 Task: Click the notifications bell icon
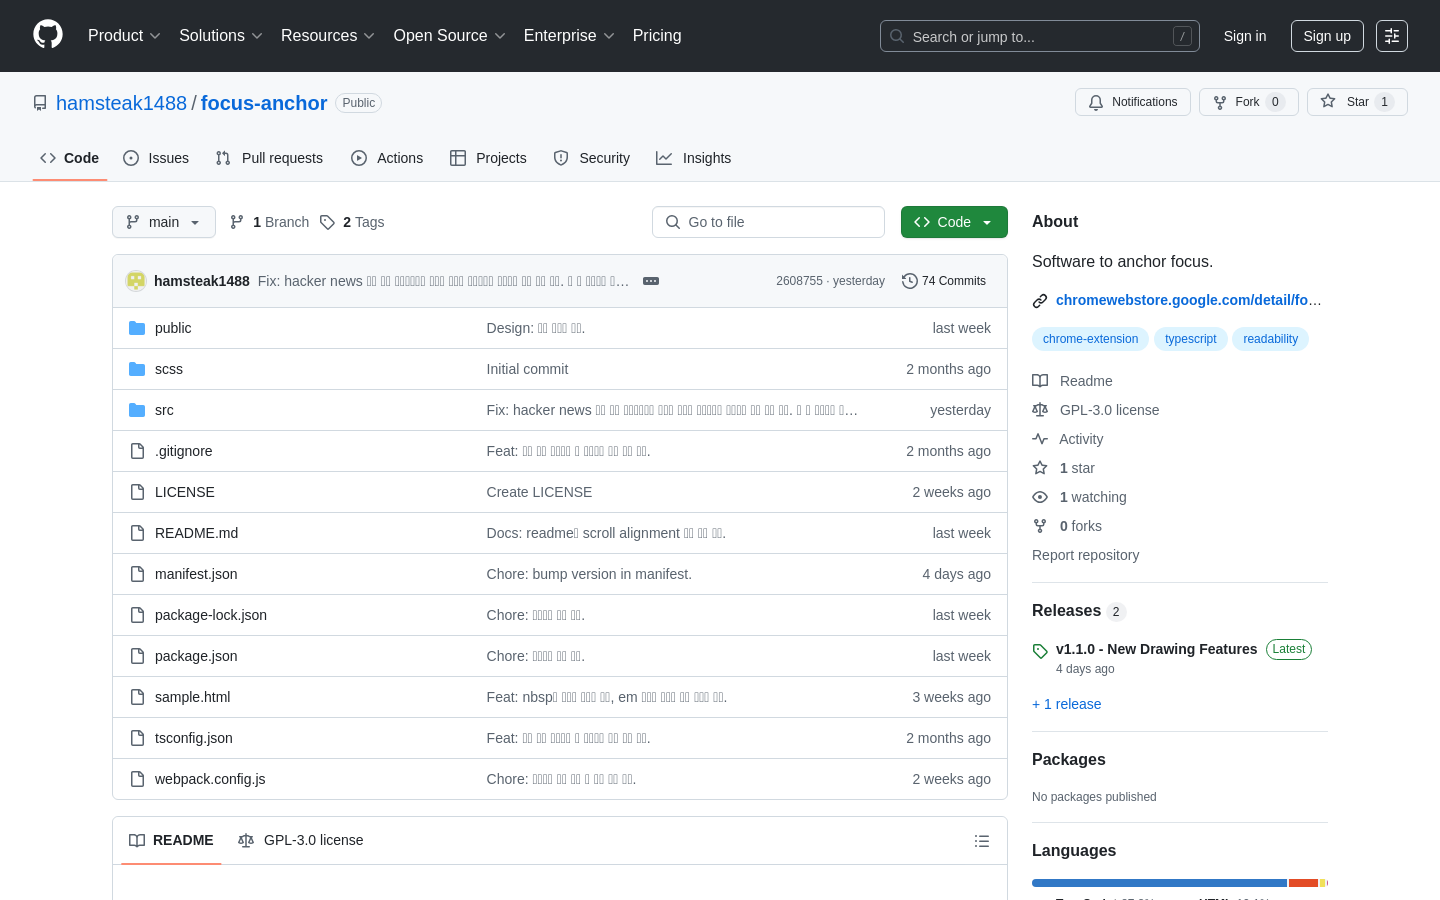coord(1096,102)
